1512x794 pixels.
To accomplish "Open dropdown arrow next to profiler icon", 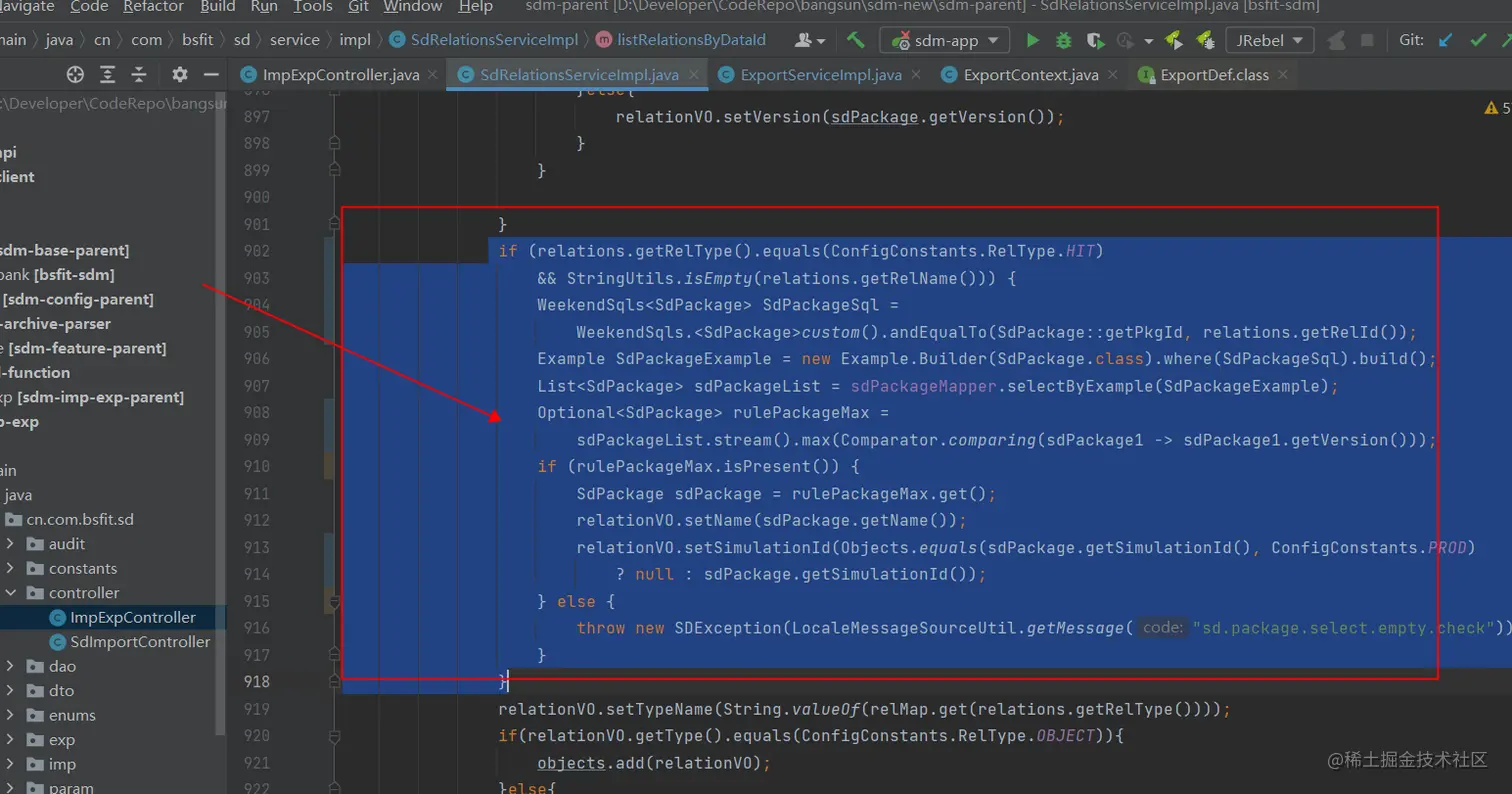I will tap(1148, 41).
